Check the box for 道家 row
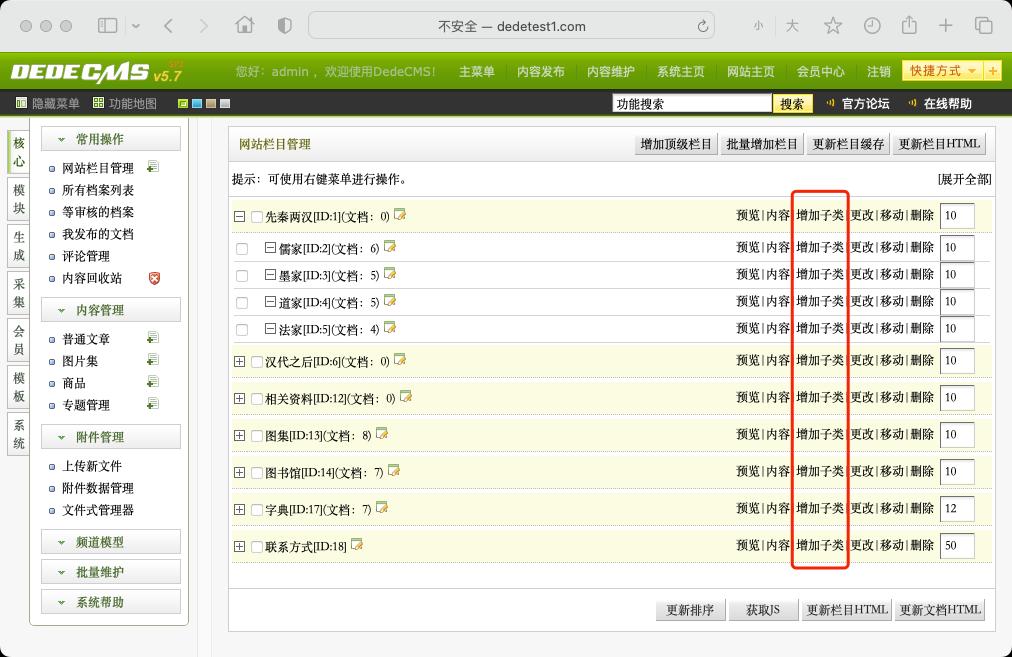This screenshot has height=657, width=1012. (x=242, y=303)
